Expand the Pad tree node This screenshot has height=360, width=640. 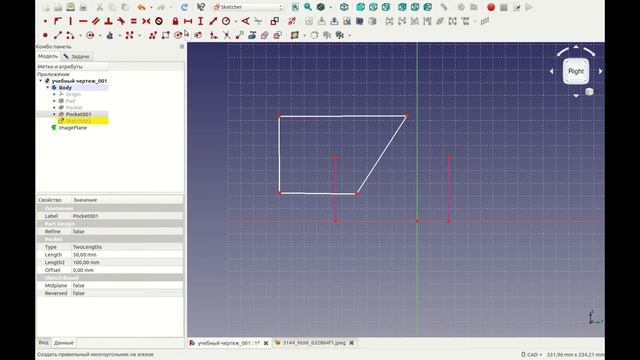point(54,101)
